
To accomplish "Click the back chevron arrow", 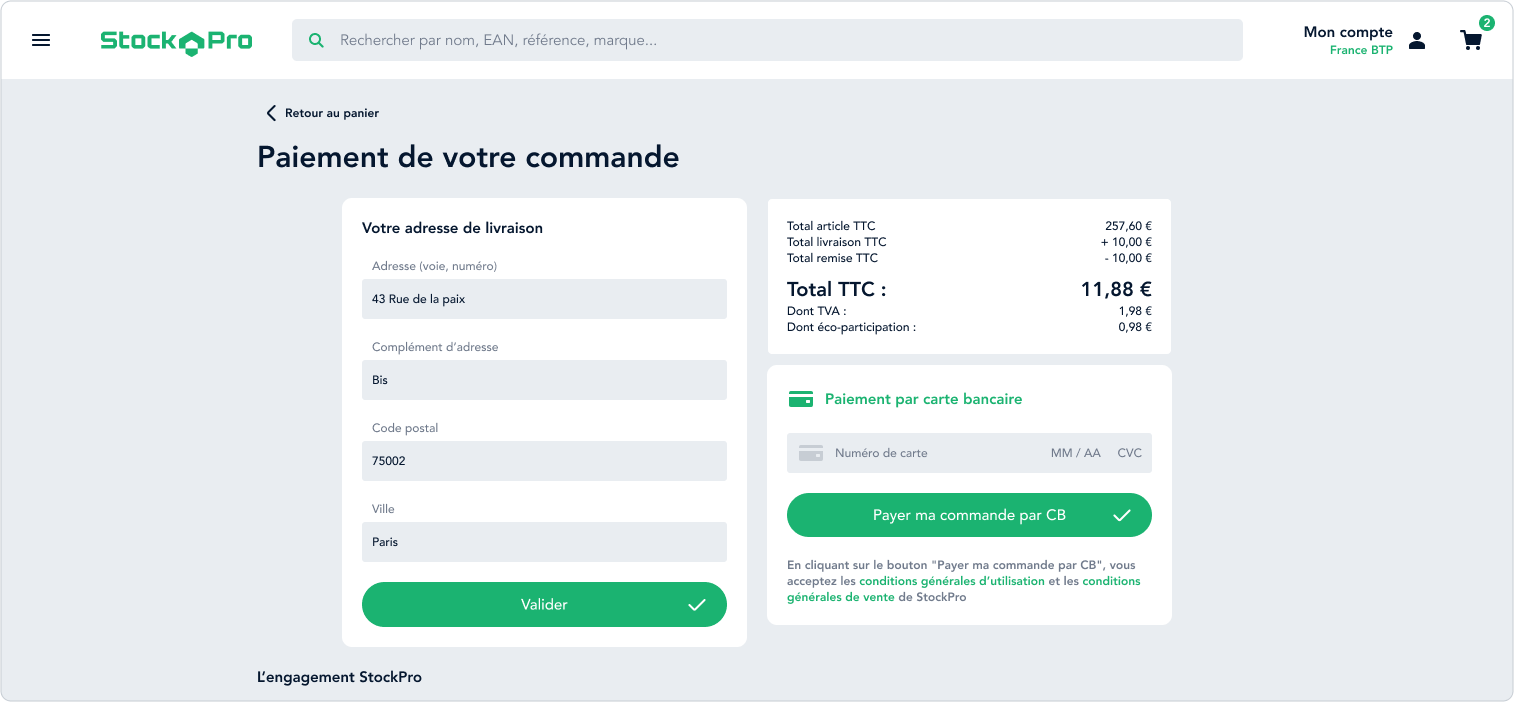I will pyautogui.click(x=270, y=113).
